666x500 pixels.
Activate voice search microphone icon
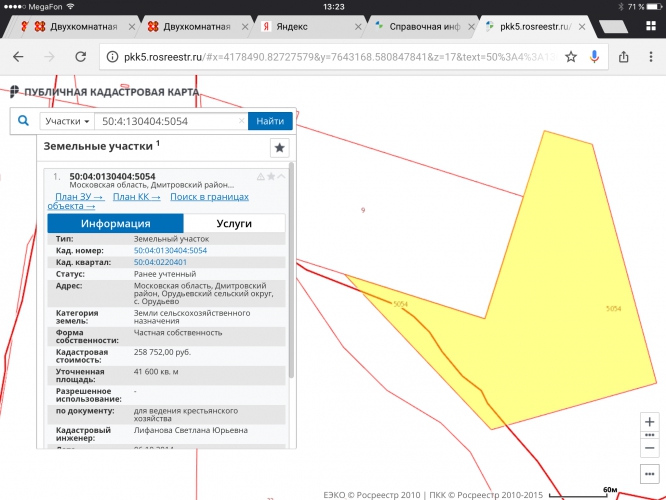click(594, 57)
